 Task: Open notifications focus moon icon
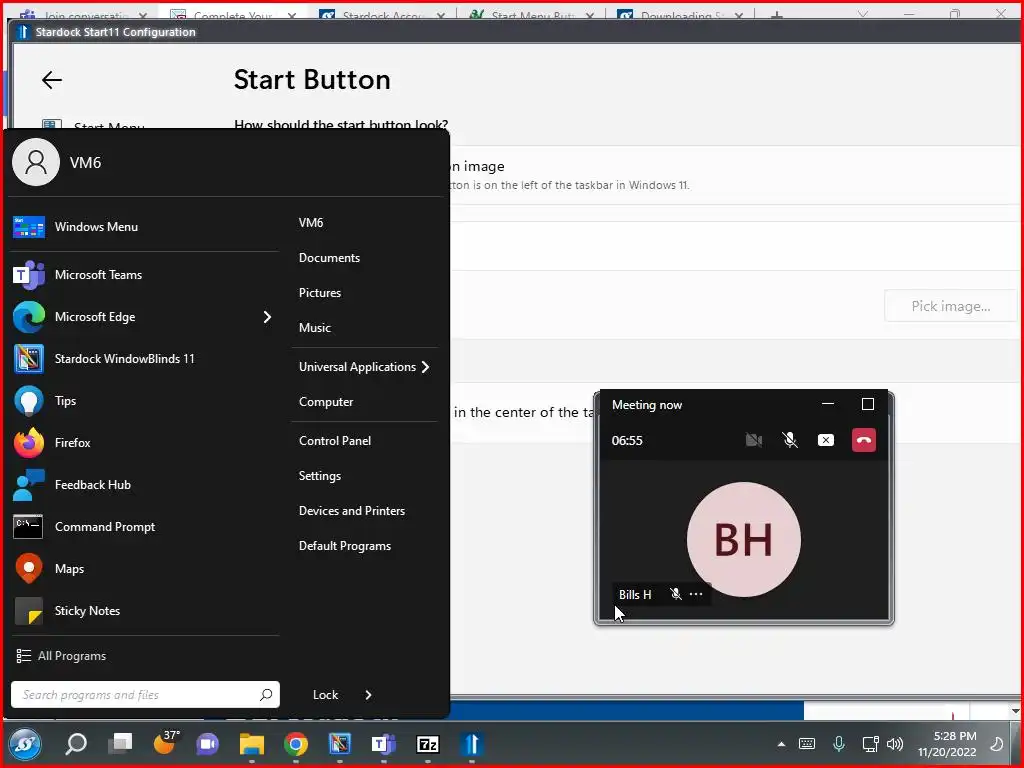pyautogui.click(x=997, y=744)
